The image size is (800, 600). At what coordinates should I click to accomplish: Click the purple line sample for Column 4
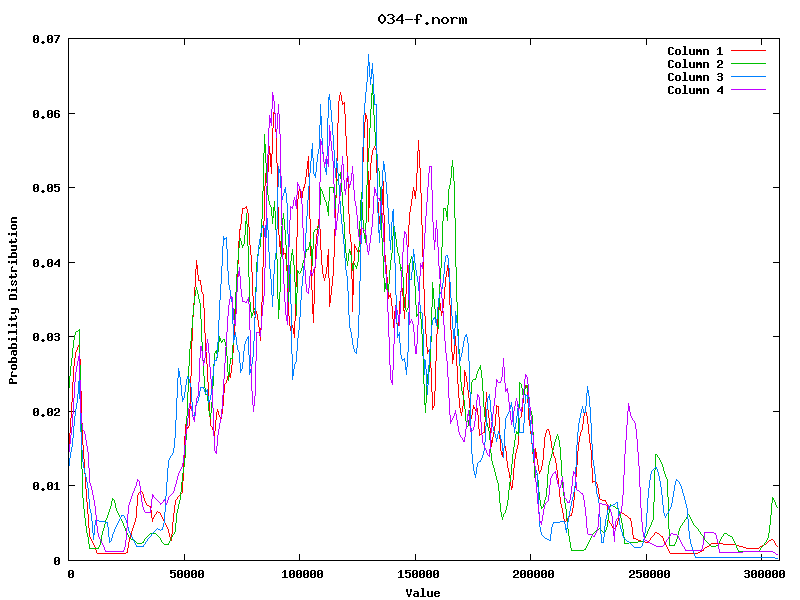[x=748, y=90]
